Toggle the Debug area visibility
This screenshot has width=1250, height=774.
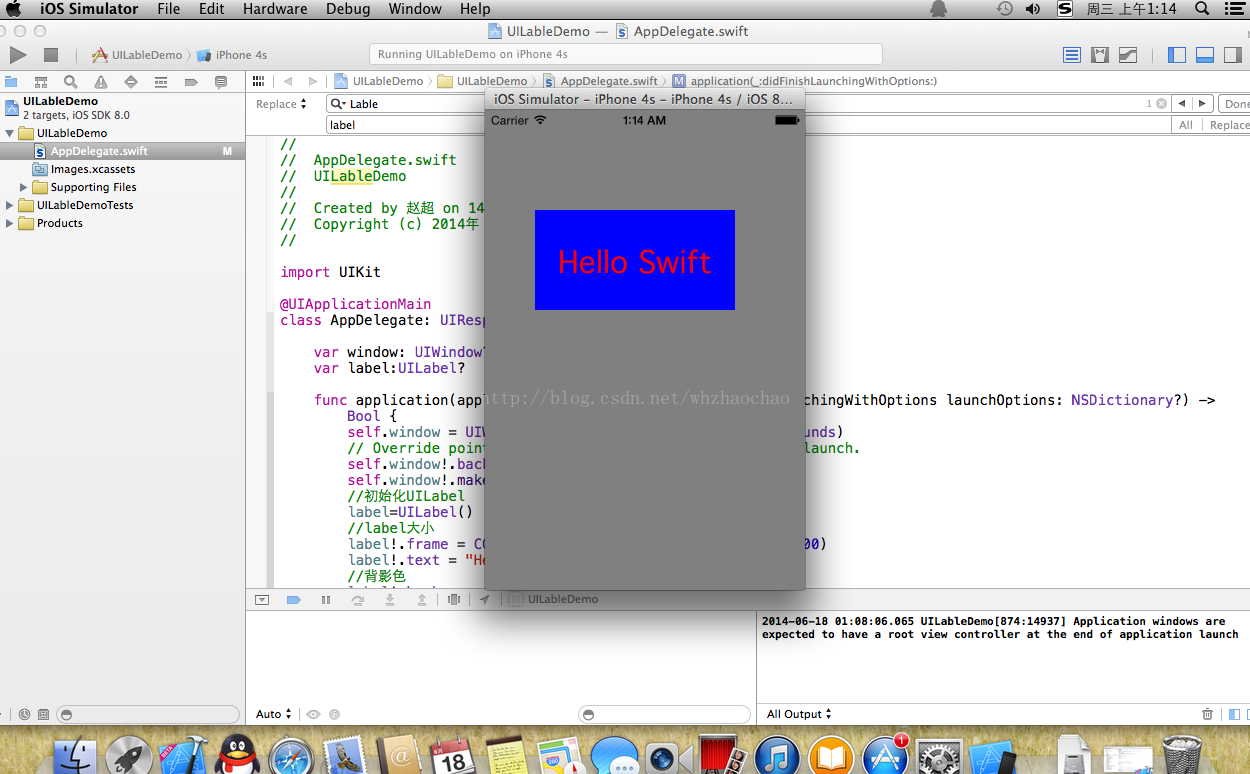click(1205, 55)
